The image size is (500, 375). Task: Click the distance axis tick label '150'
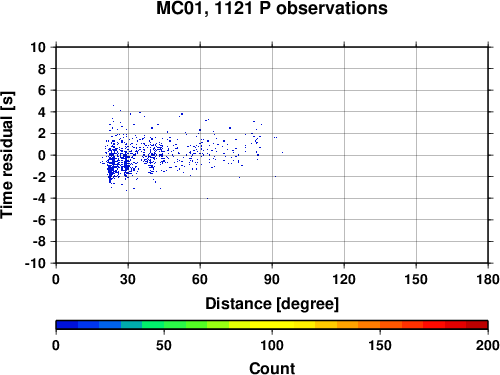click(x=416, y=279)
